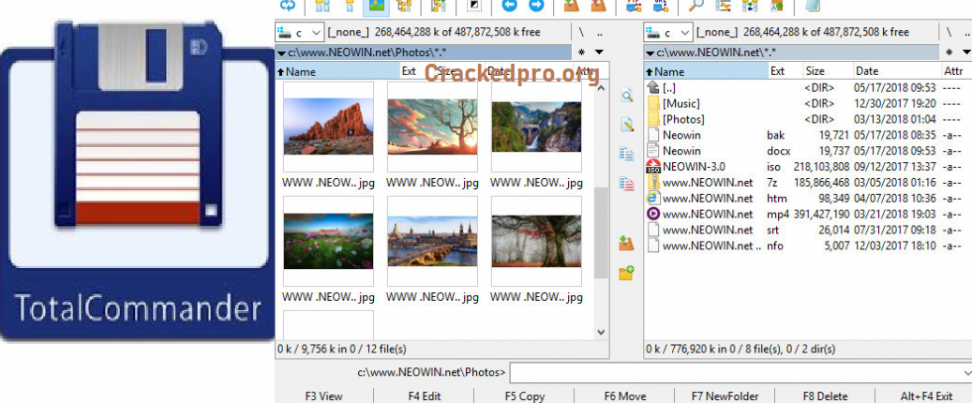Viewport: 972px width, 403px height.
Task: Click the right panel path c:\www.NEOWIN.net\*.*
Action: click(x=792, y=52)
